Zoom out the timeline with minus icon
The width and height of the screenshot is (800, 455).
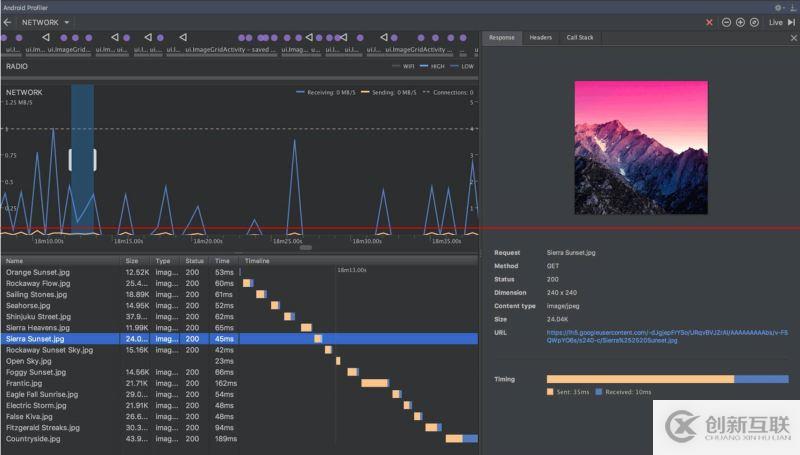(x=726, y=22)
